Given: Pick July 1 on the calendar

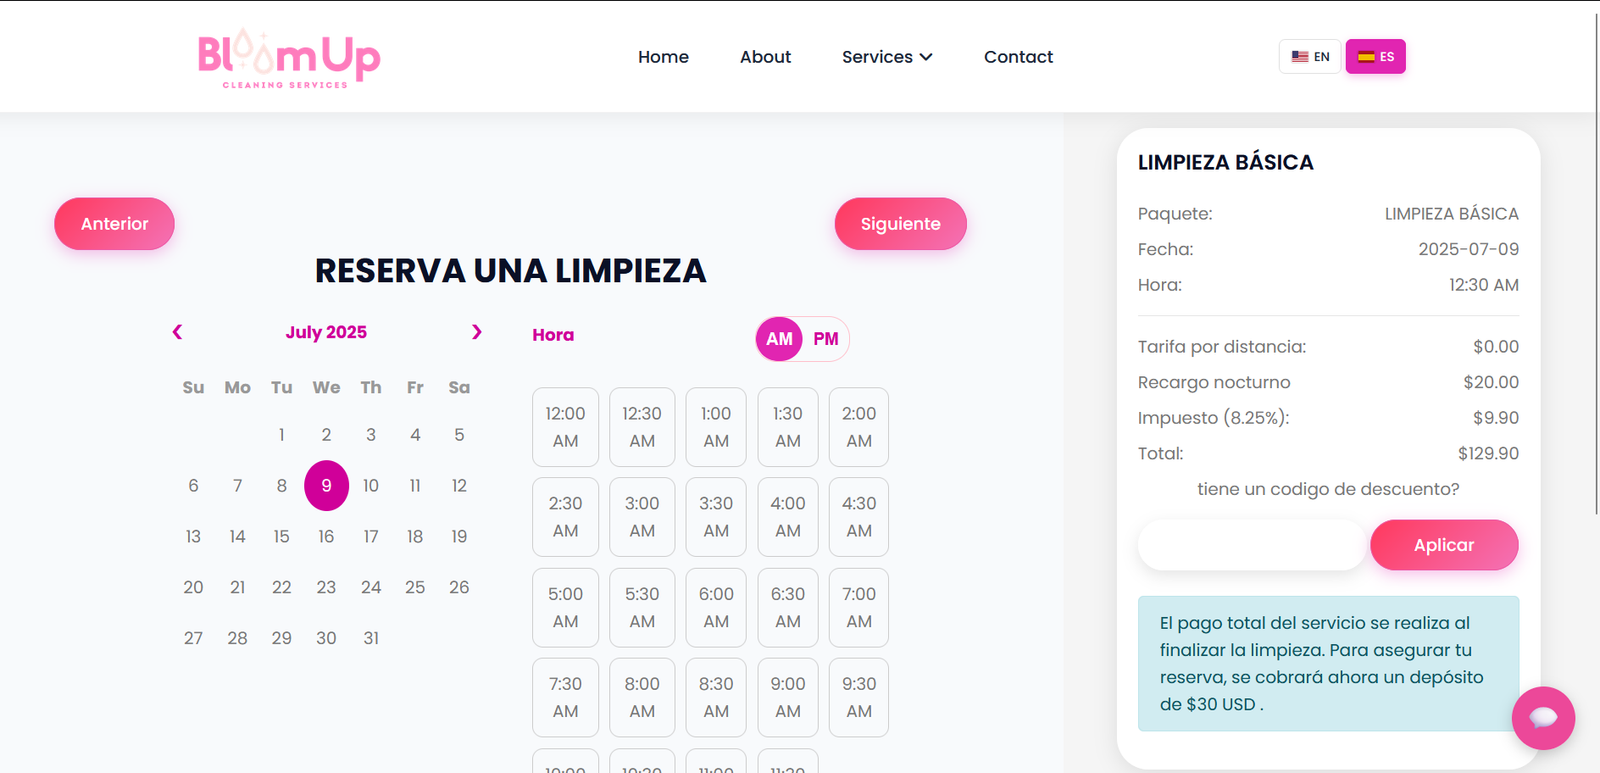Looking at the screenshot, I should [282, 435].
